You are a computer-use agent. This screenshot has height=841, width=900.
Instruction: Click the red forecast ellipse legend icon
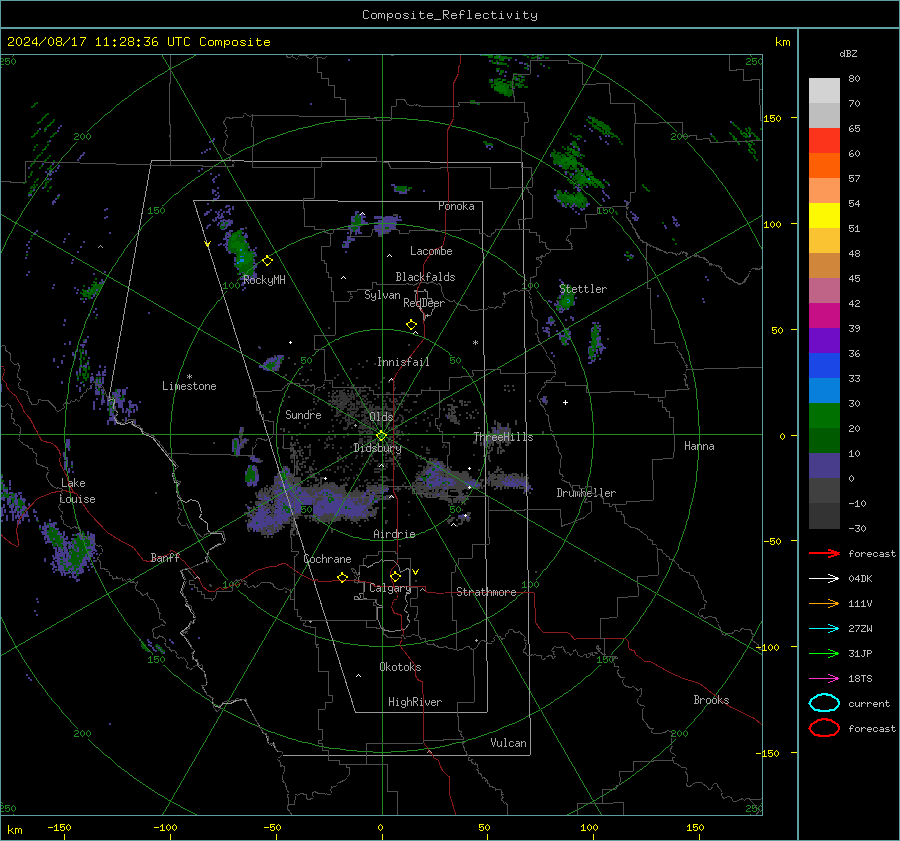tap(824, 728)
